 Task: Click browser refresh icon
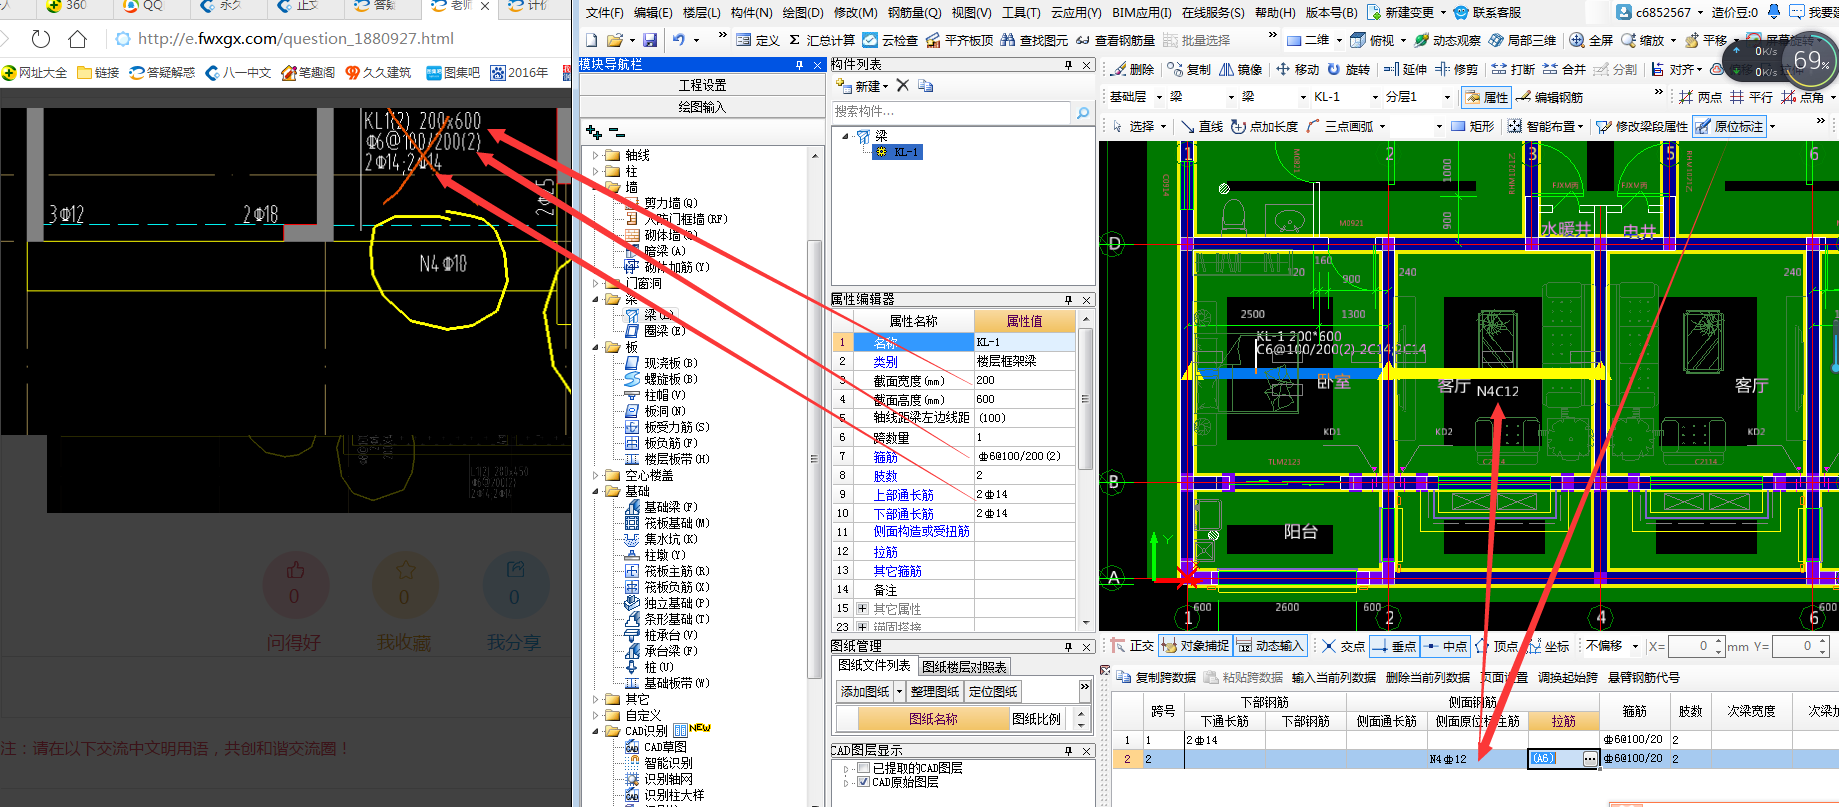(x=41, y=39)
